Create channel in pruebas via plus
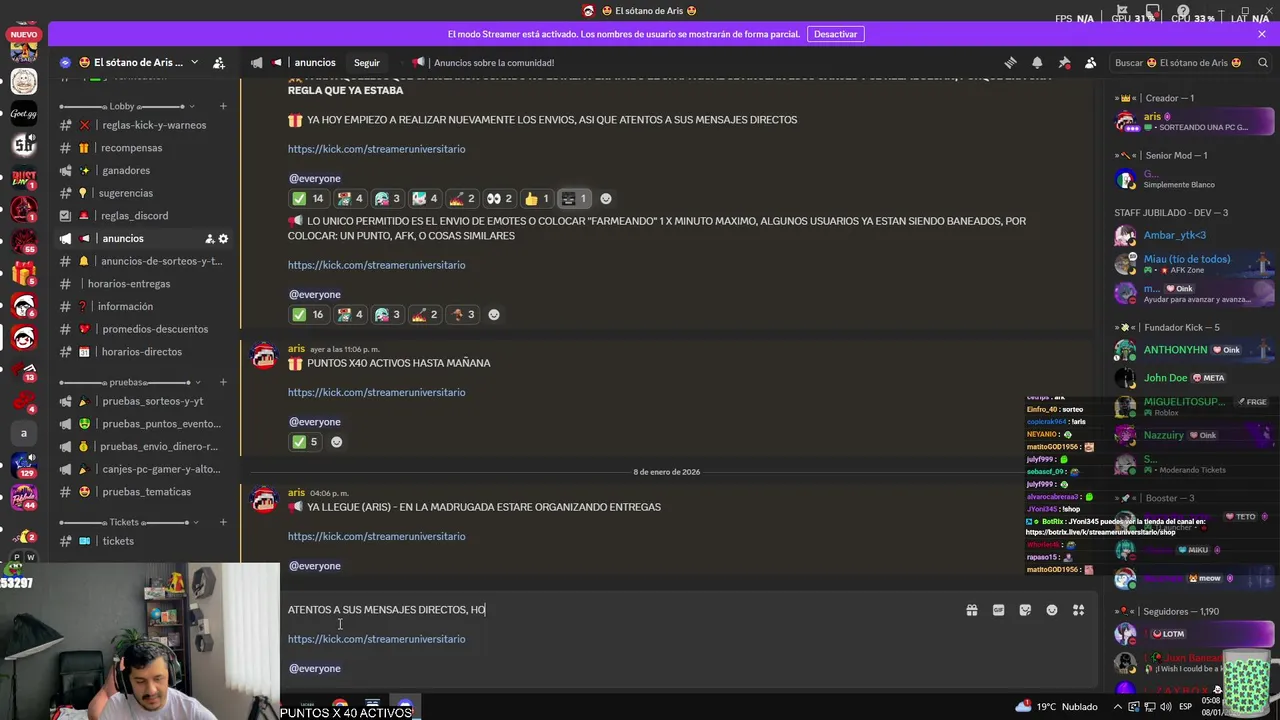The width and height of the screenshot is (1280, 720). pos(223,382)
